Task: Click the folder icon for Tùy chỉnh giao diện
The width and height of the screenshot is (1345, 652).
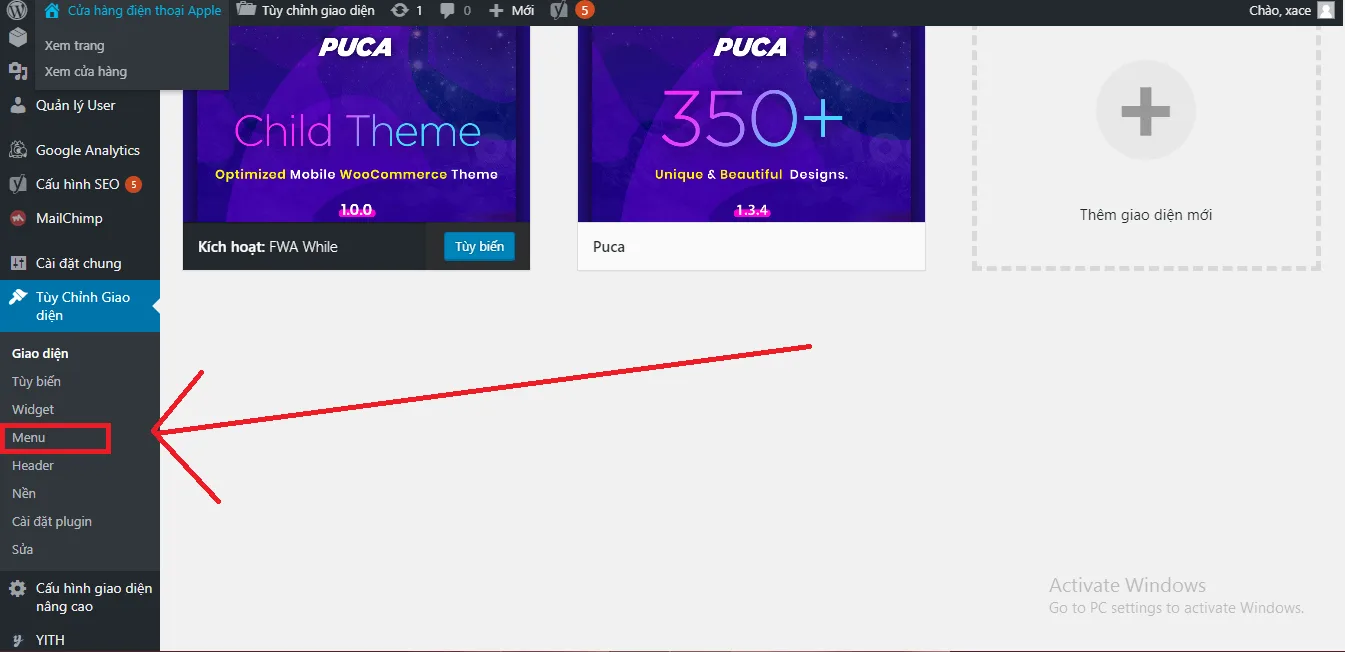Action: point(246,10)
